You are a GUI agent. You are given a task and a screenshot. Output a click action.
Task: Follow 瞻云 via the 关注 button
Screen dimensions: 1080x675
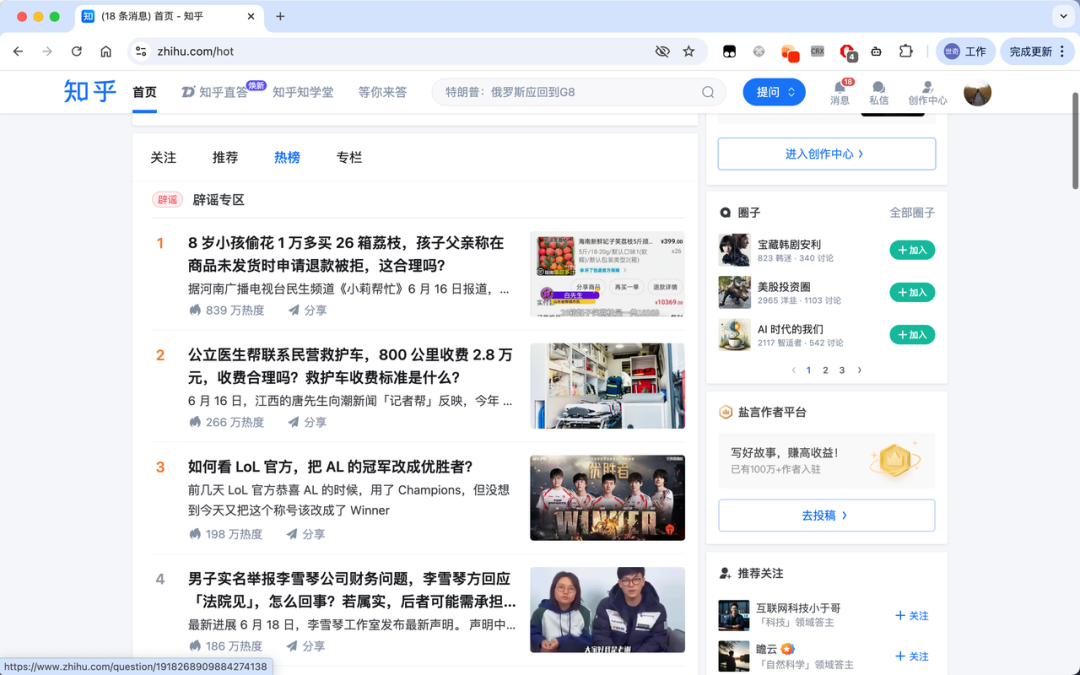coord(911,656)
